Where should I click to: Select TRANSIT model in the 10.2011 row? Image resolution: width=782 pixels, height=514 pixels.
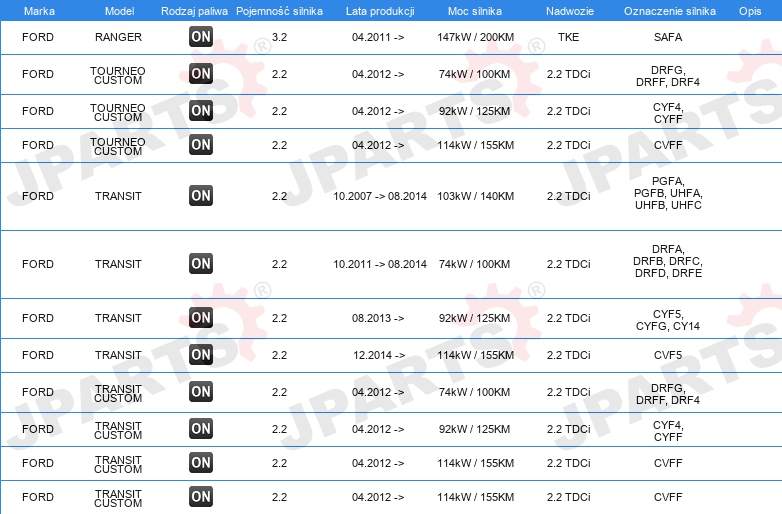pyautogui.click(x=118, y=264)
